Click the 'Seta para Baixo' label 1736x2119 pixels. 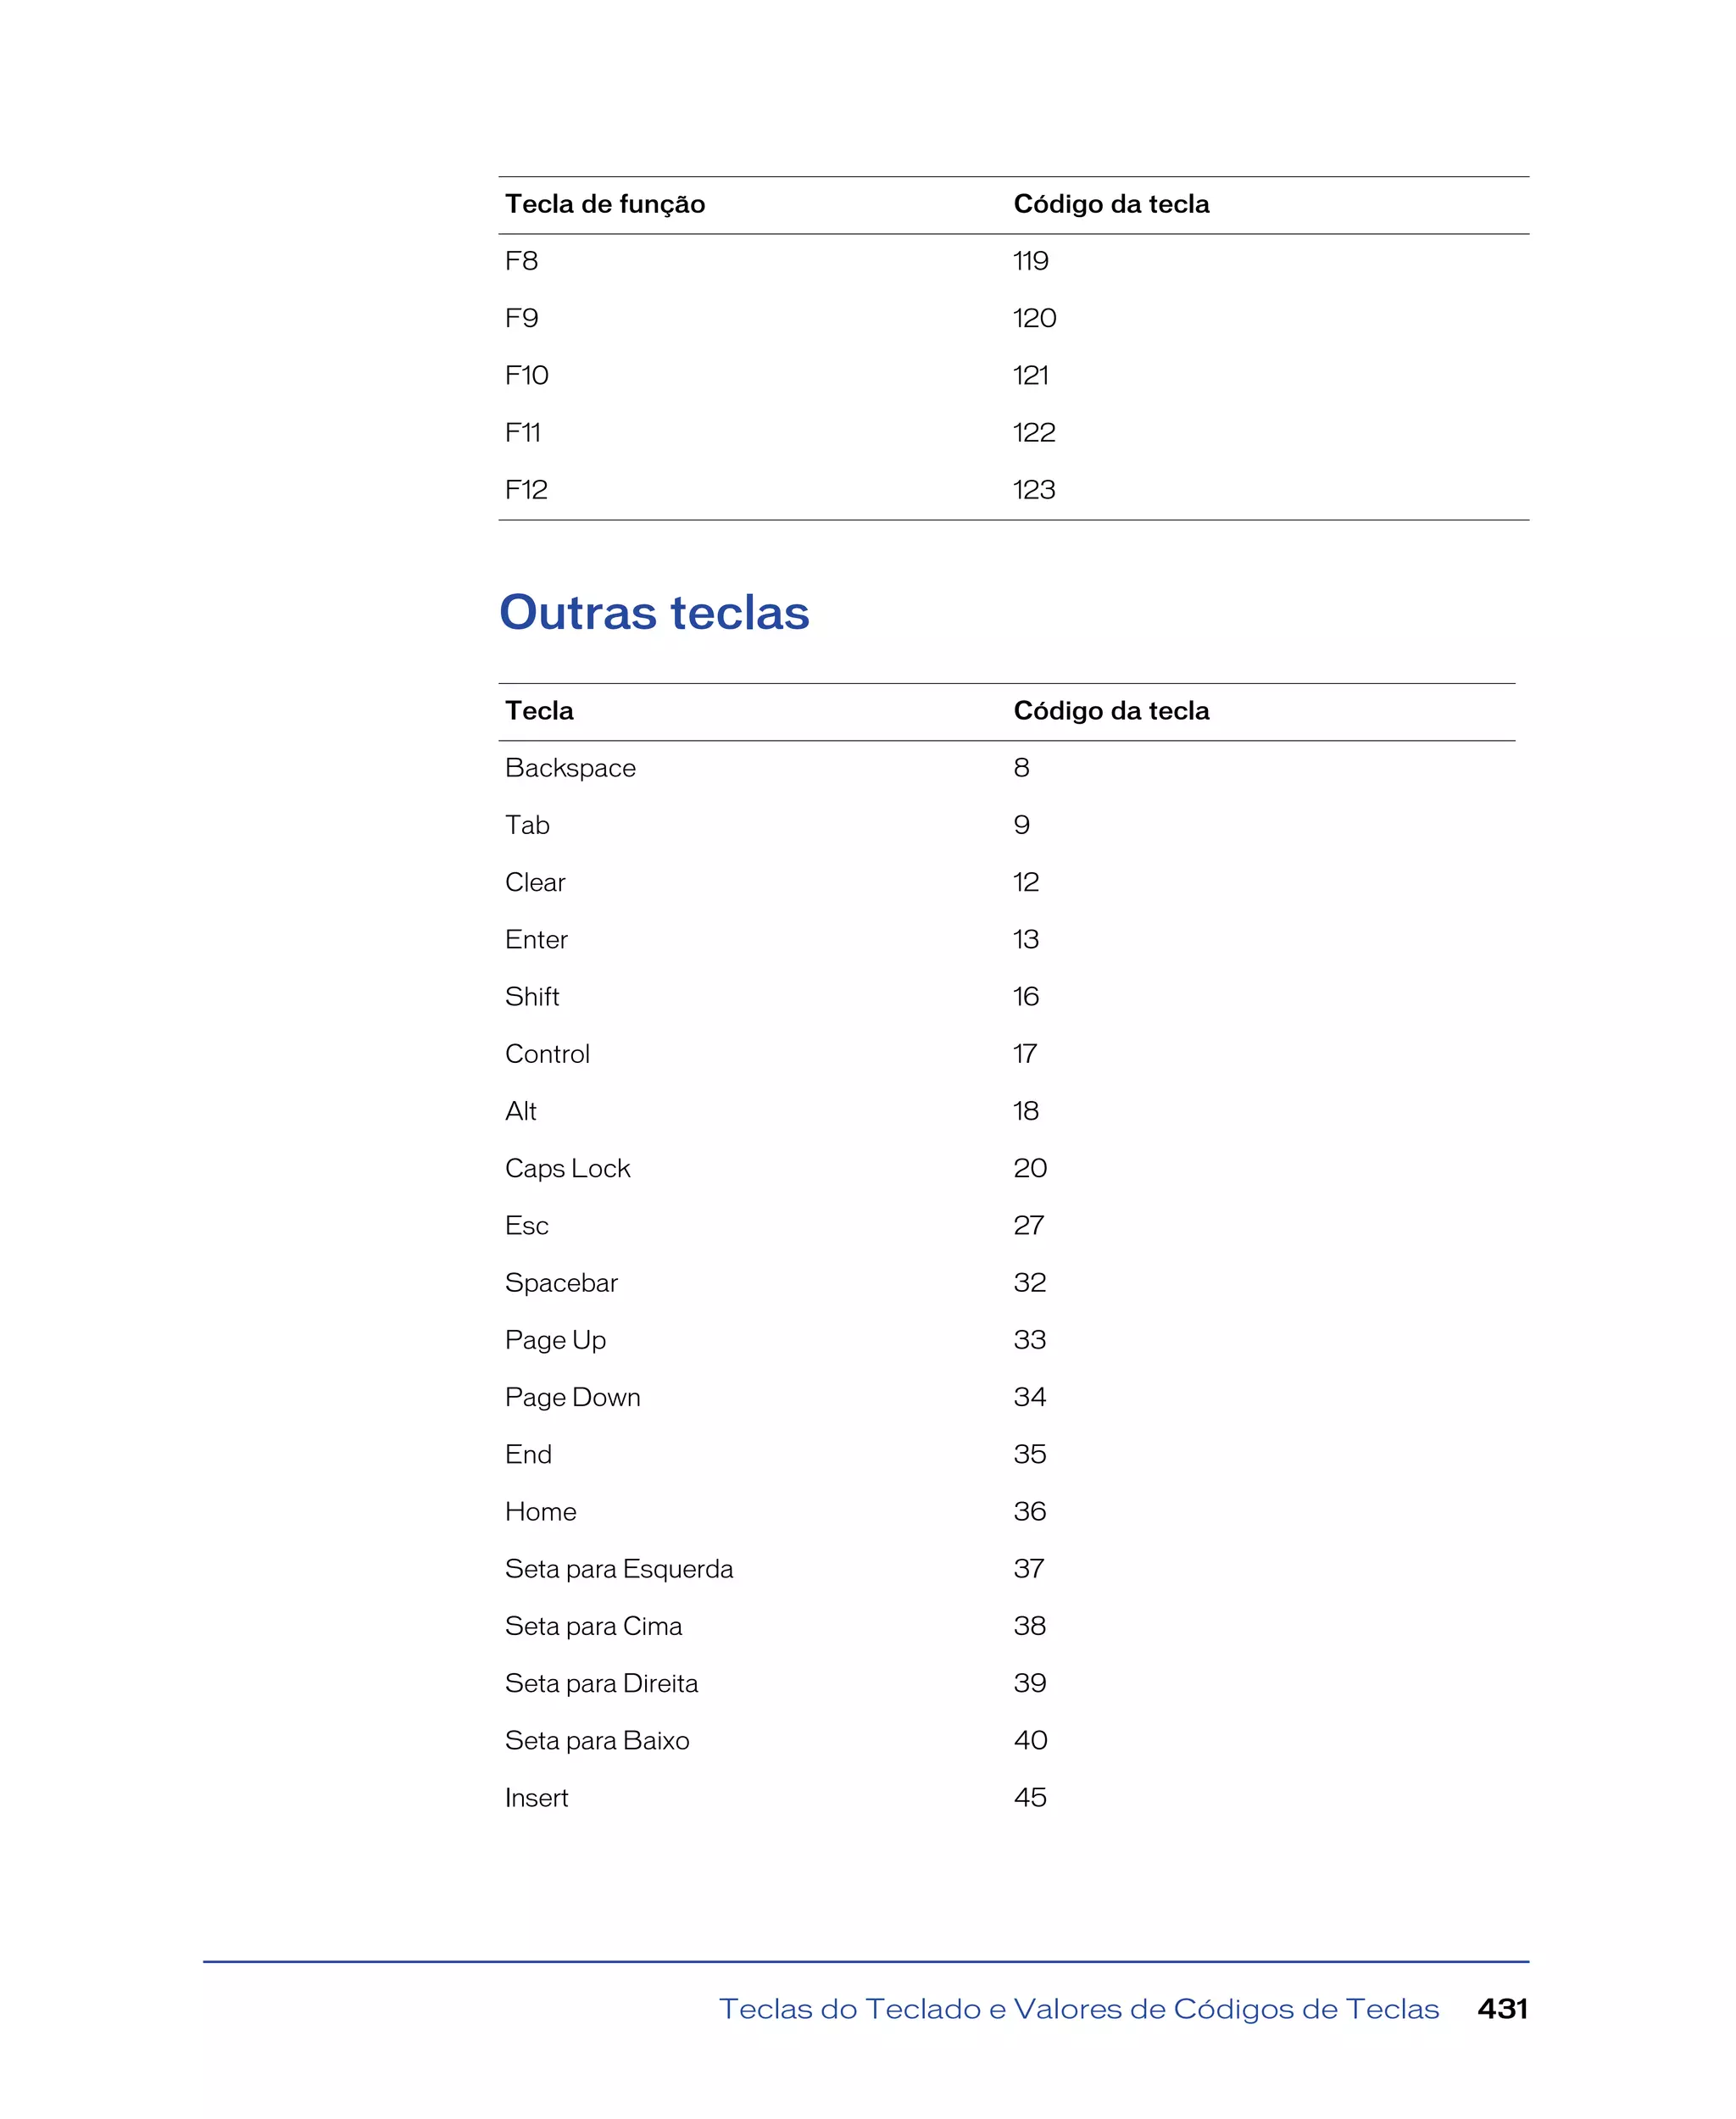597,1741
